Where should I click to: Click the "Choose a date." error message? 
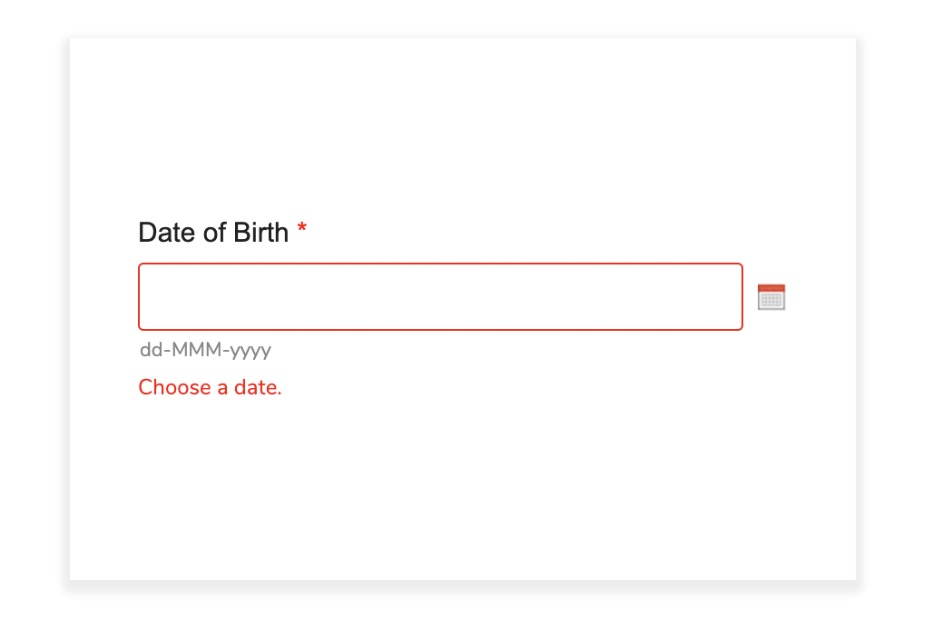point(210,387)
